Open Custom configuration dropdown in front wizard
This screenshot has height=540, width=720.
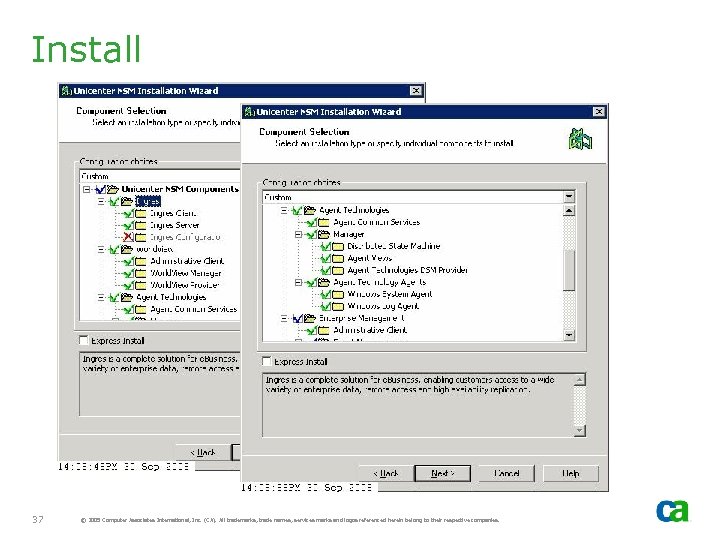coord(569,197)
